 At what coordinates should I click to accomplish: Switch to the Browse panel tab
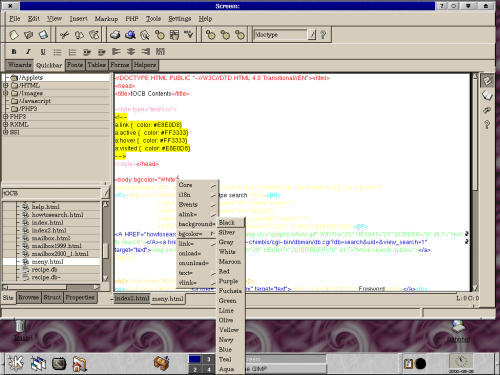29,297
